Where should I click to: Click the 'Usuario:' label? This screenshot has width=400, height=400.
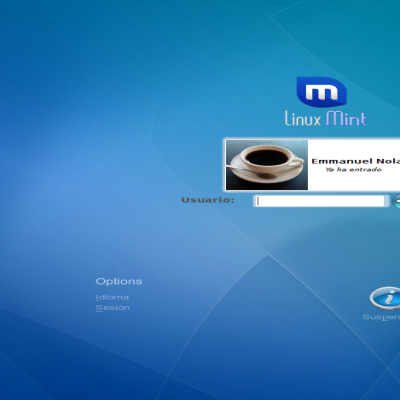(x=208, y=200)
